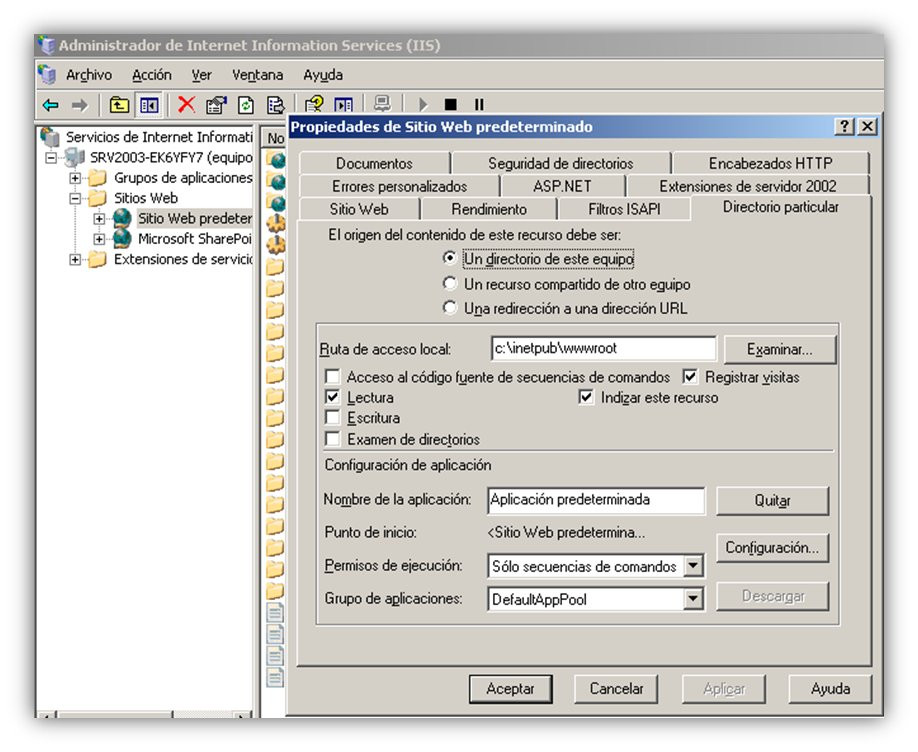
Task: Click the Cancelar button
Action: coord(616,689)
